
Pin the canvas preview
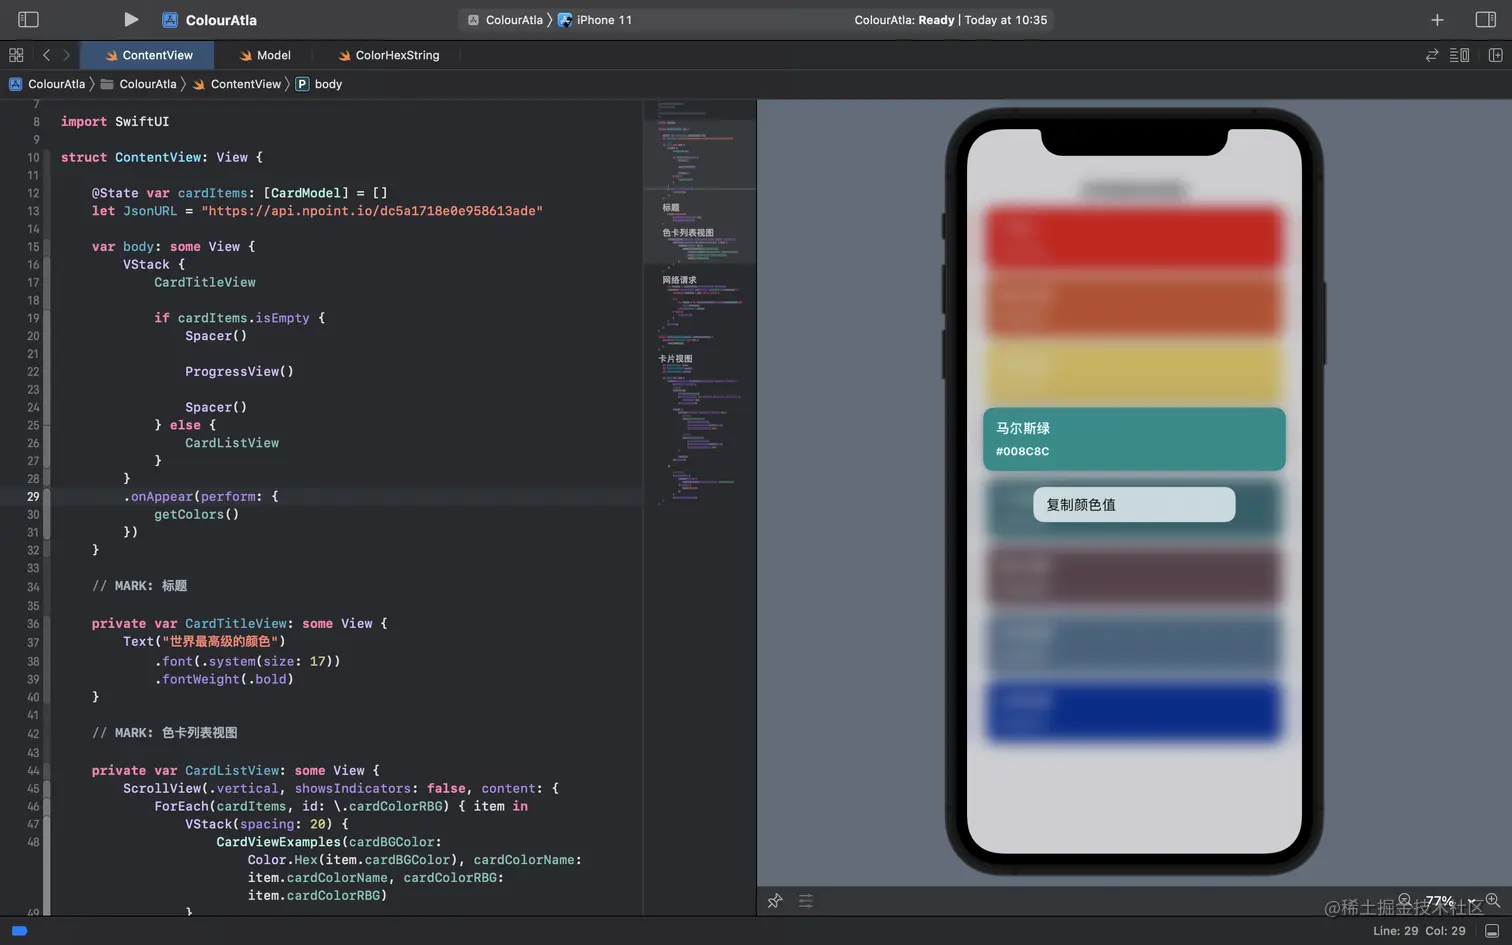(x=775, y=901)
